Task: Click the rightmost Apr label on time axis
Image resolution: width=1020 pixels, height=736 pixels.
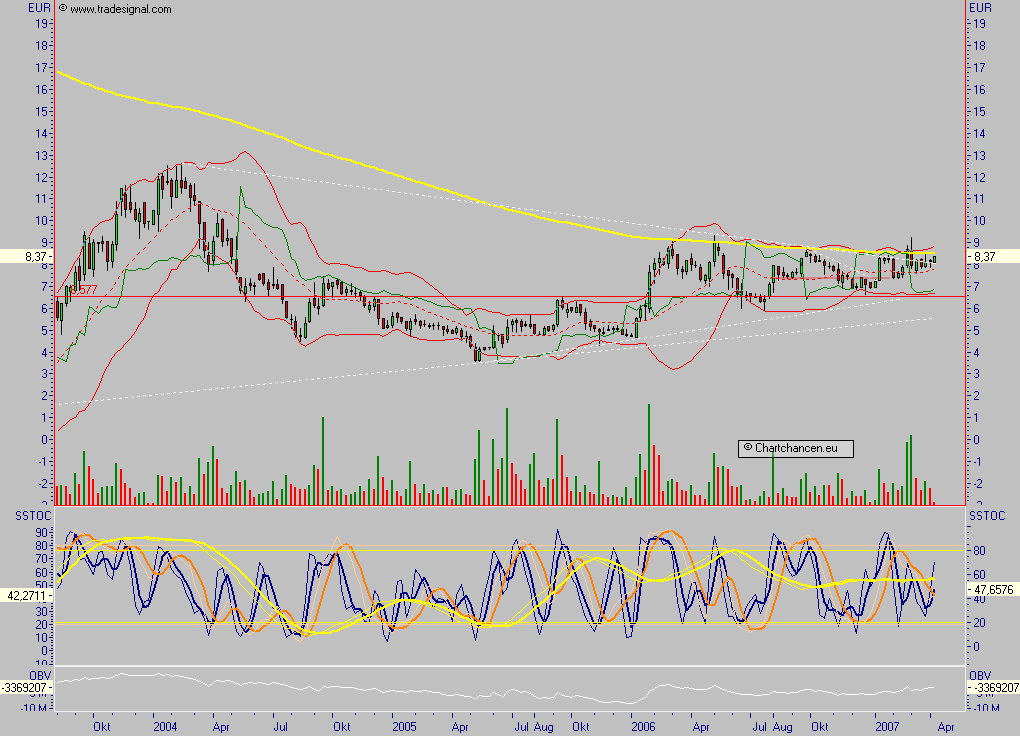Action: (x=945, y=727)
